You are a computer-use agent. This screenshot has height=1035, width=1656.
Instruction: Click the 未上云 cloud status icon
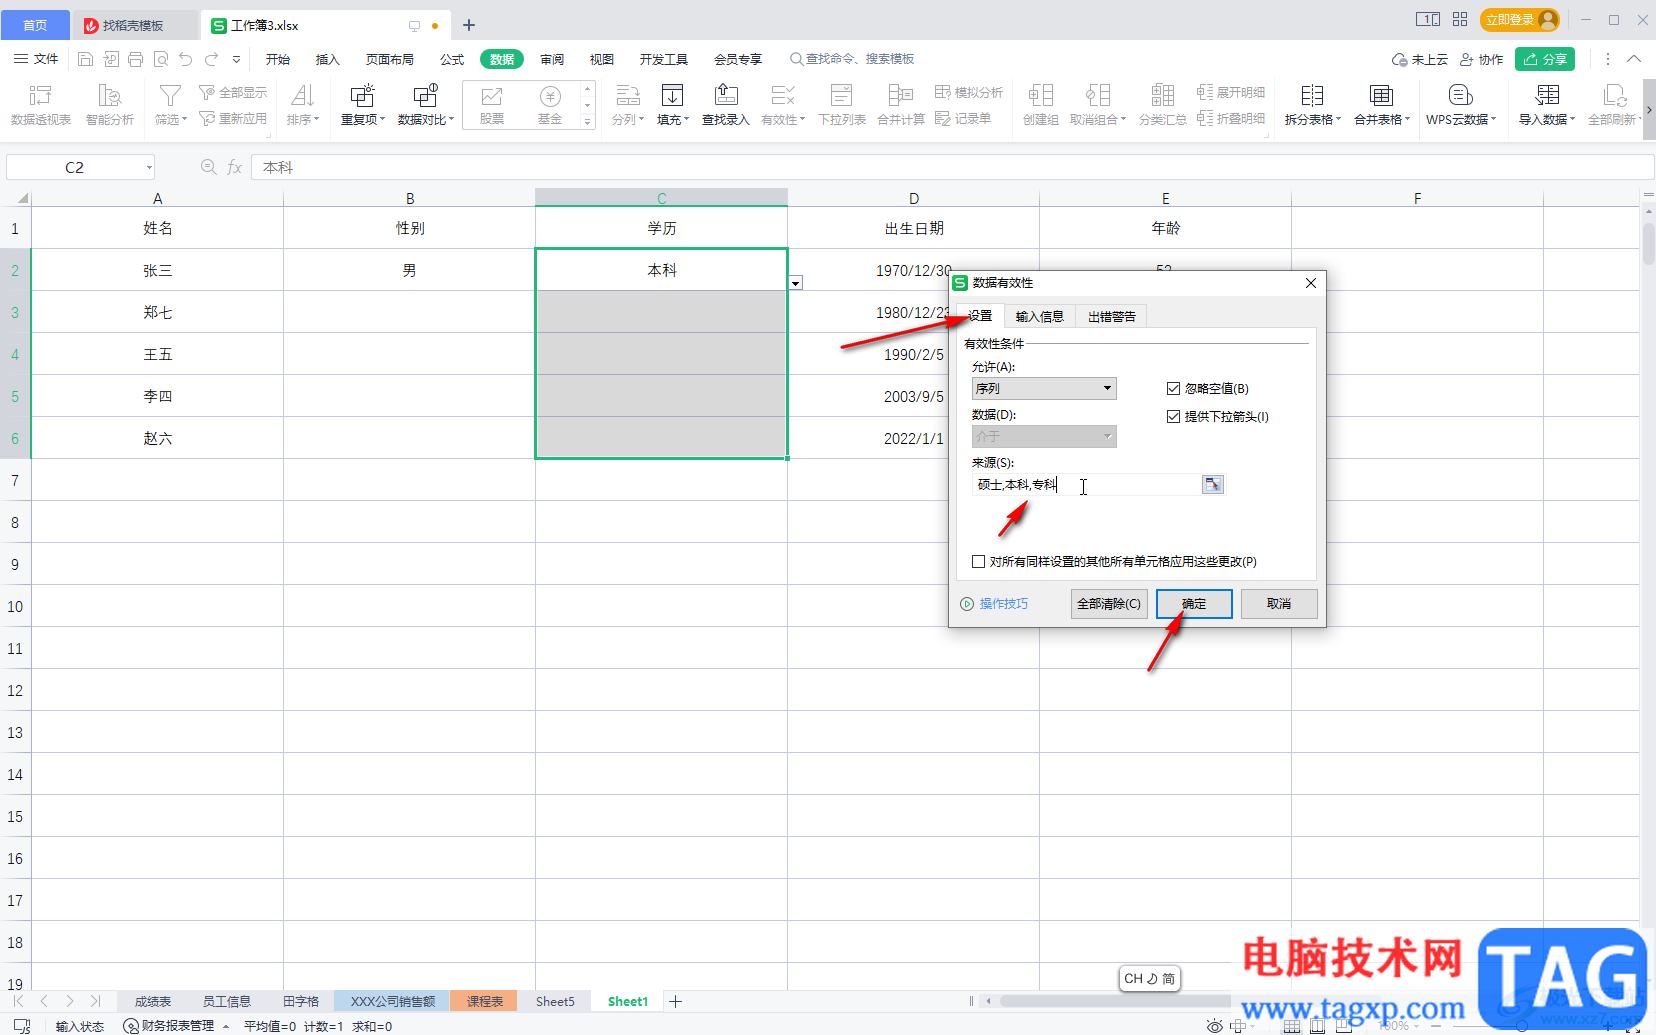1420,59
